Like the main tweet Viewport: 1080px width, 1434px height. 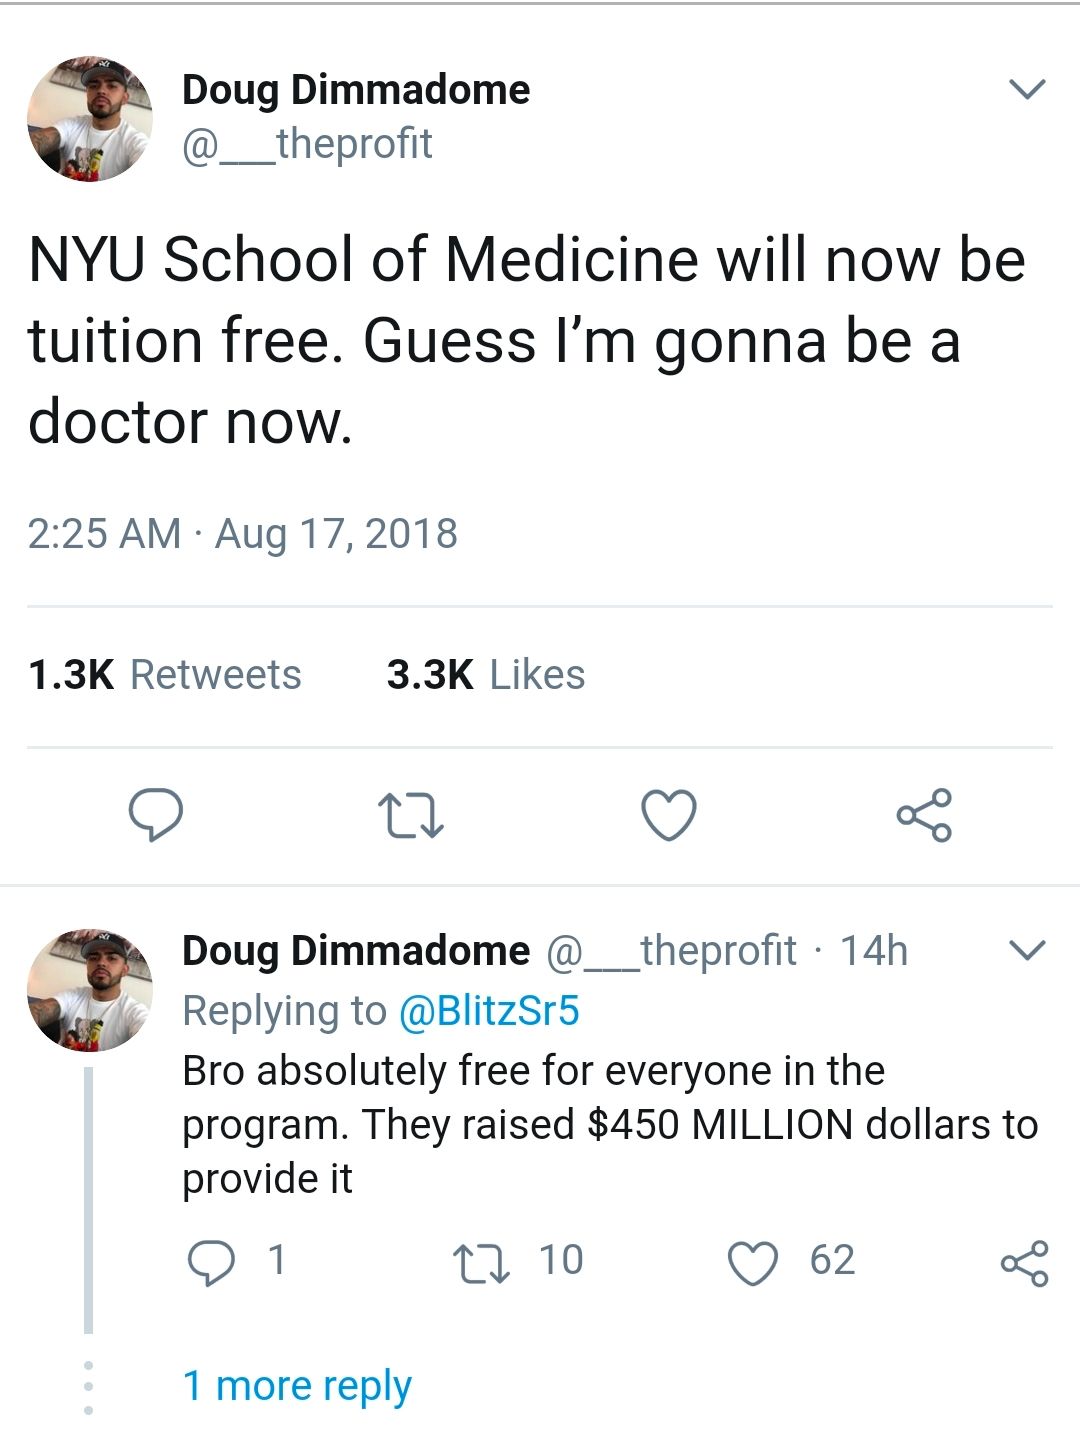pyautogui.click(x=668, y=814)
